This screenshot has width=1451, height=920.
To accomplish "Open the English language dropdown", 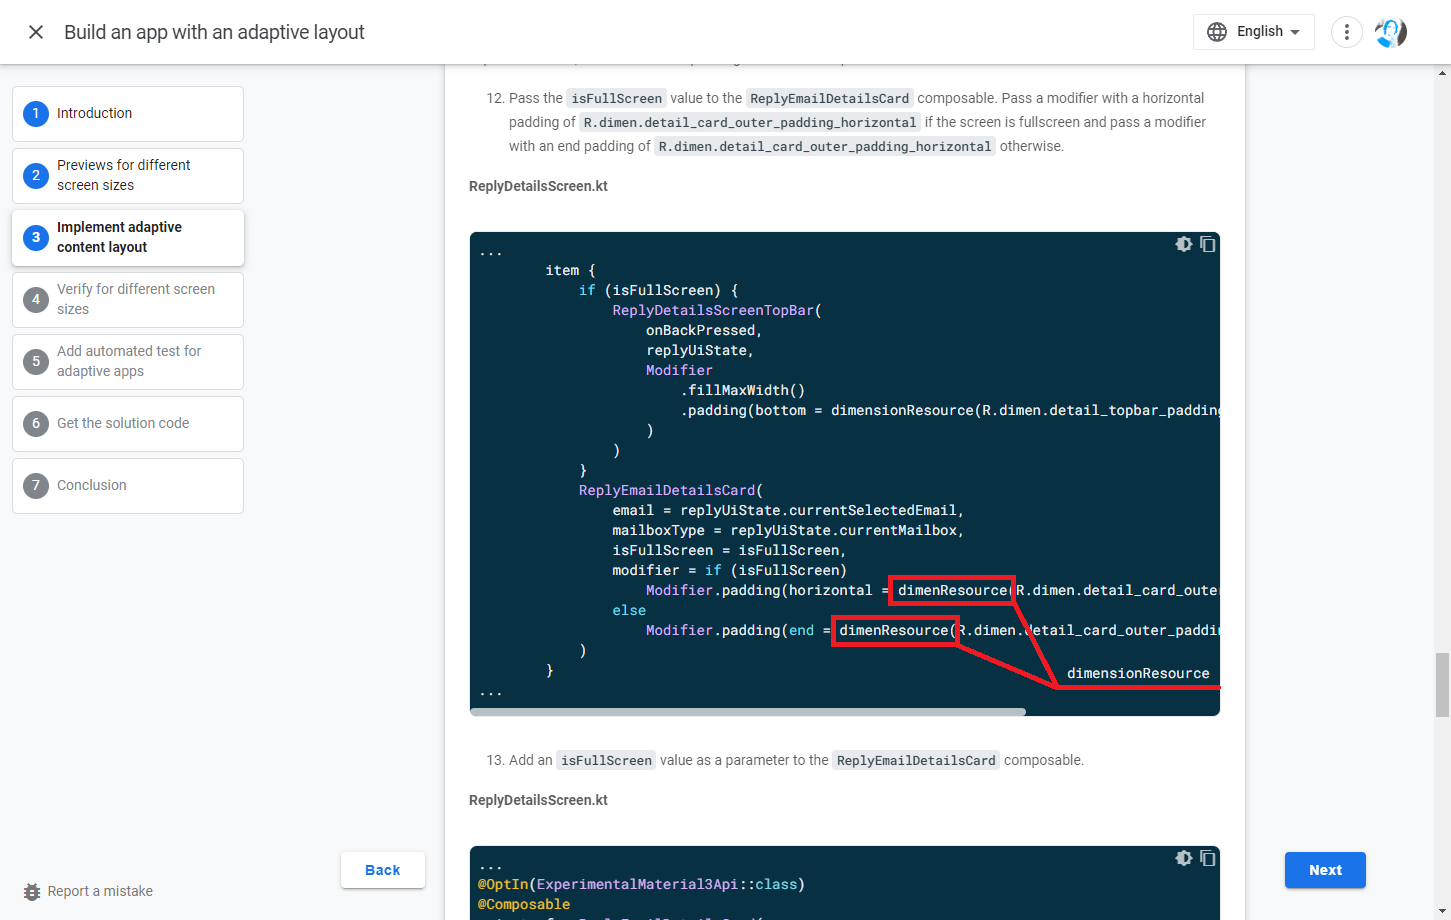I will point(1254,32).
